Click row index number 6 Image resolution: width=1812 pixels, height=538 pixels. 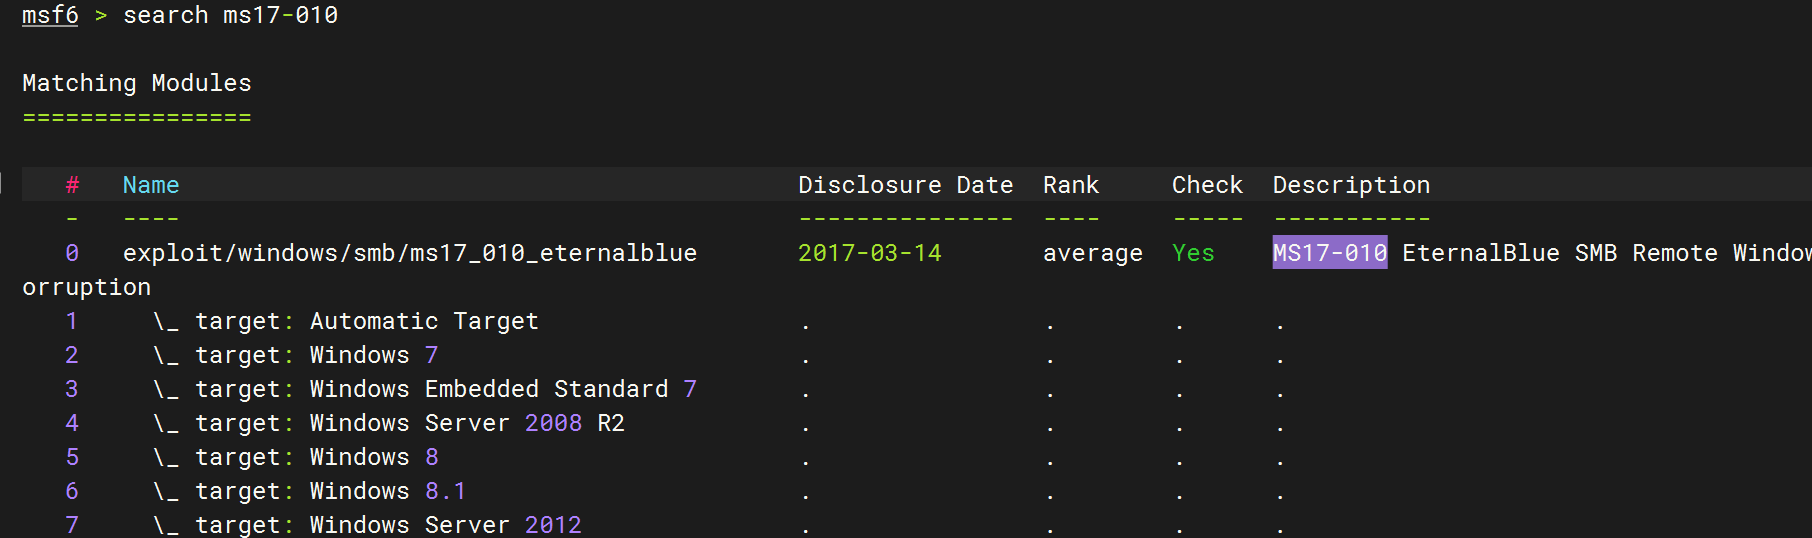[x=72, y=491]
